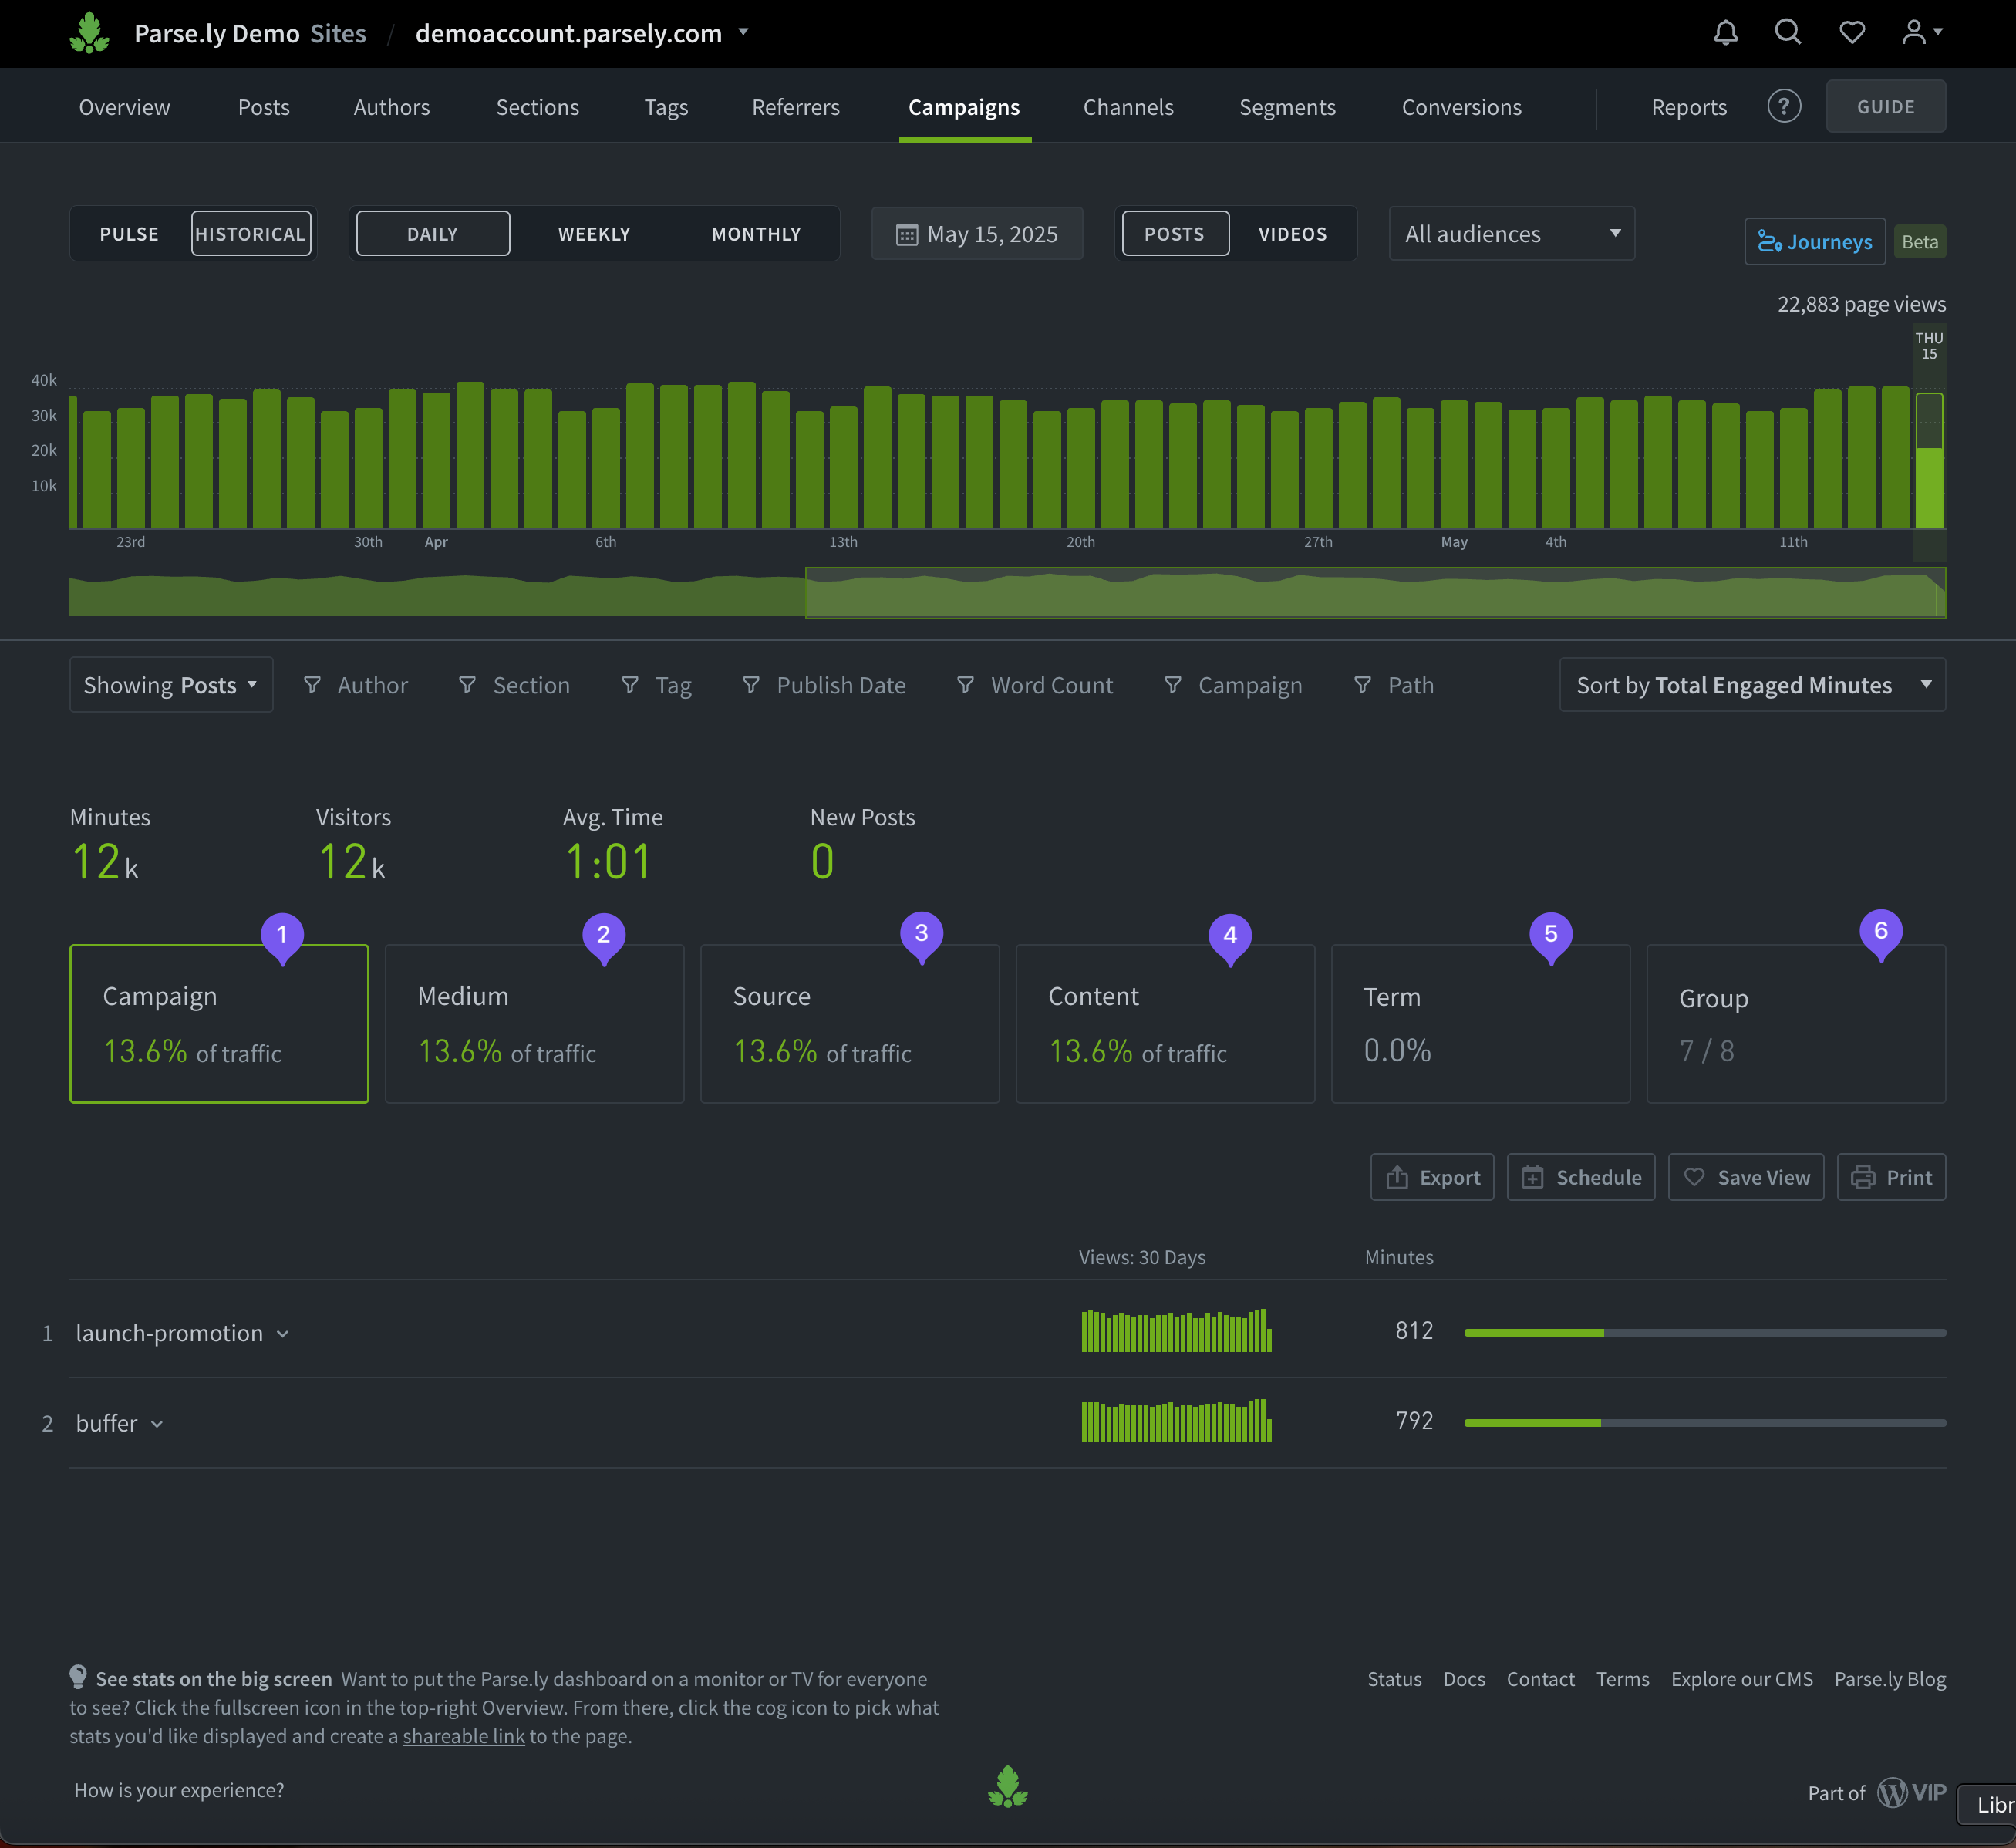The image size is (2016, 1848).
Task: Click the Tag filter funnel icon
Action: pyautogui.click(x=630, y=685)
